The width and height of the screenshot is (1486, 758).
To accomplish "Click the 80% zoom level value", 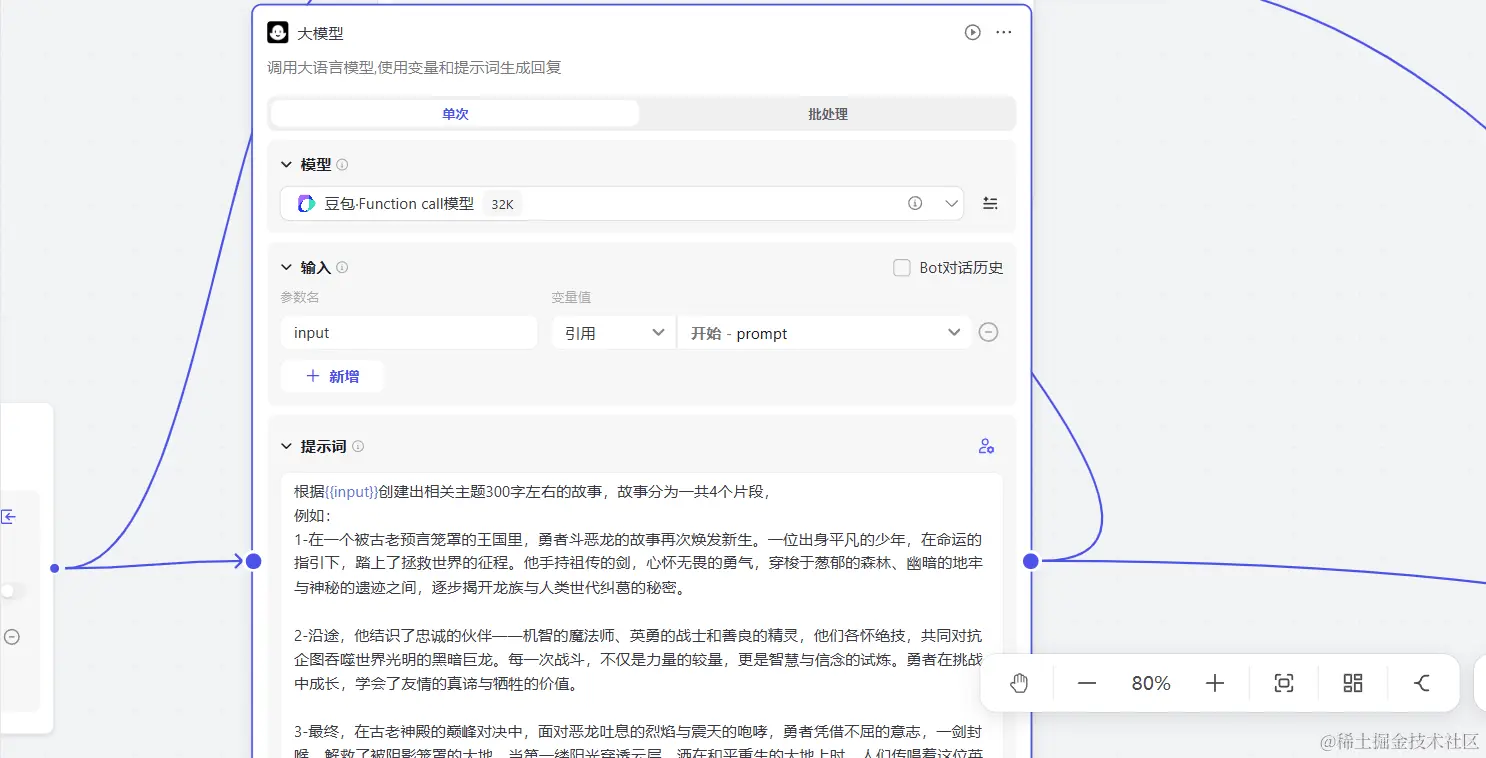I will coord(1151,683).
